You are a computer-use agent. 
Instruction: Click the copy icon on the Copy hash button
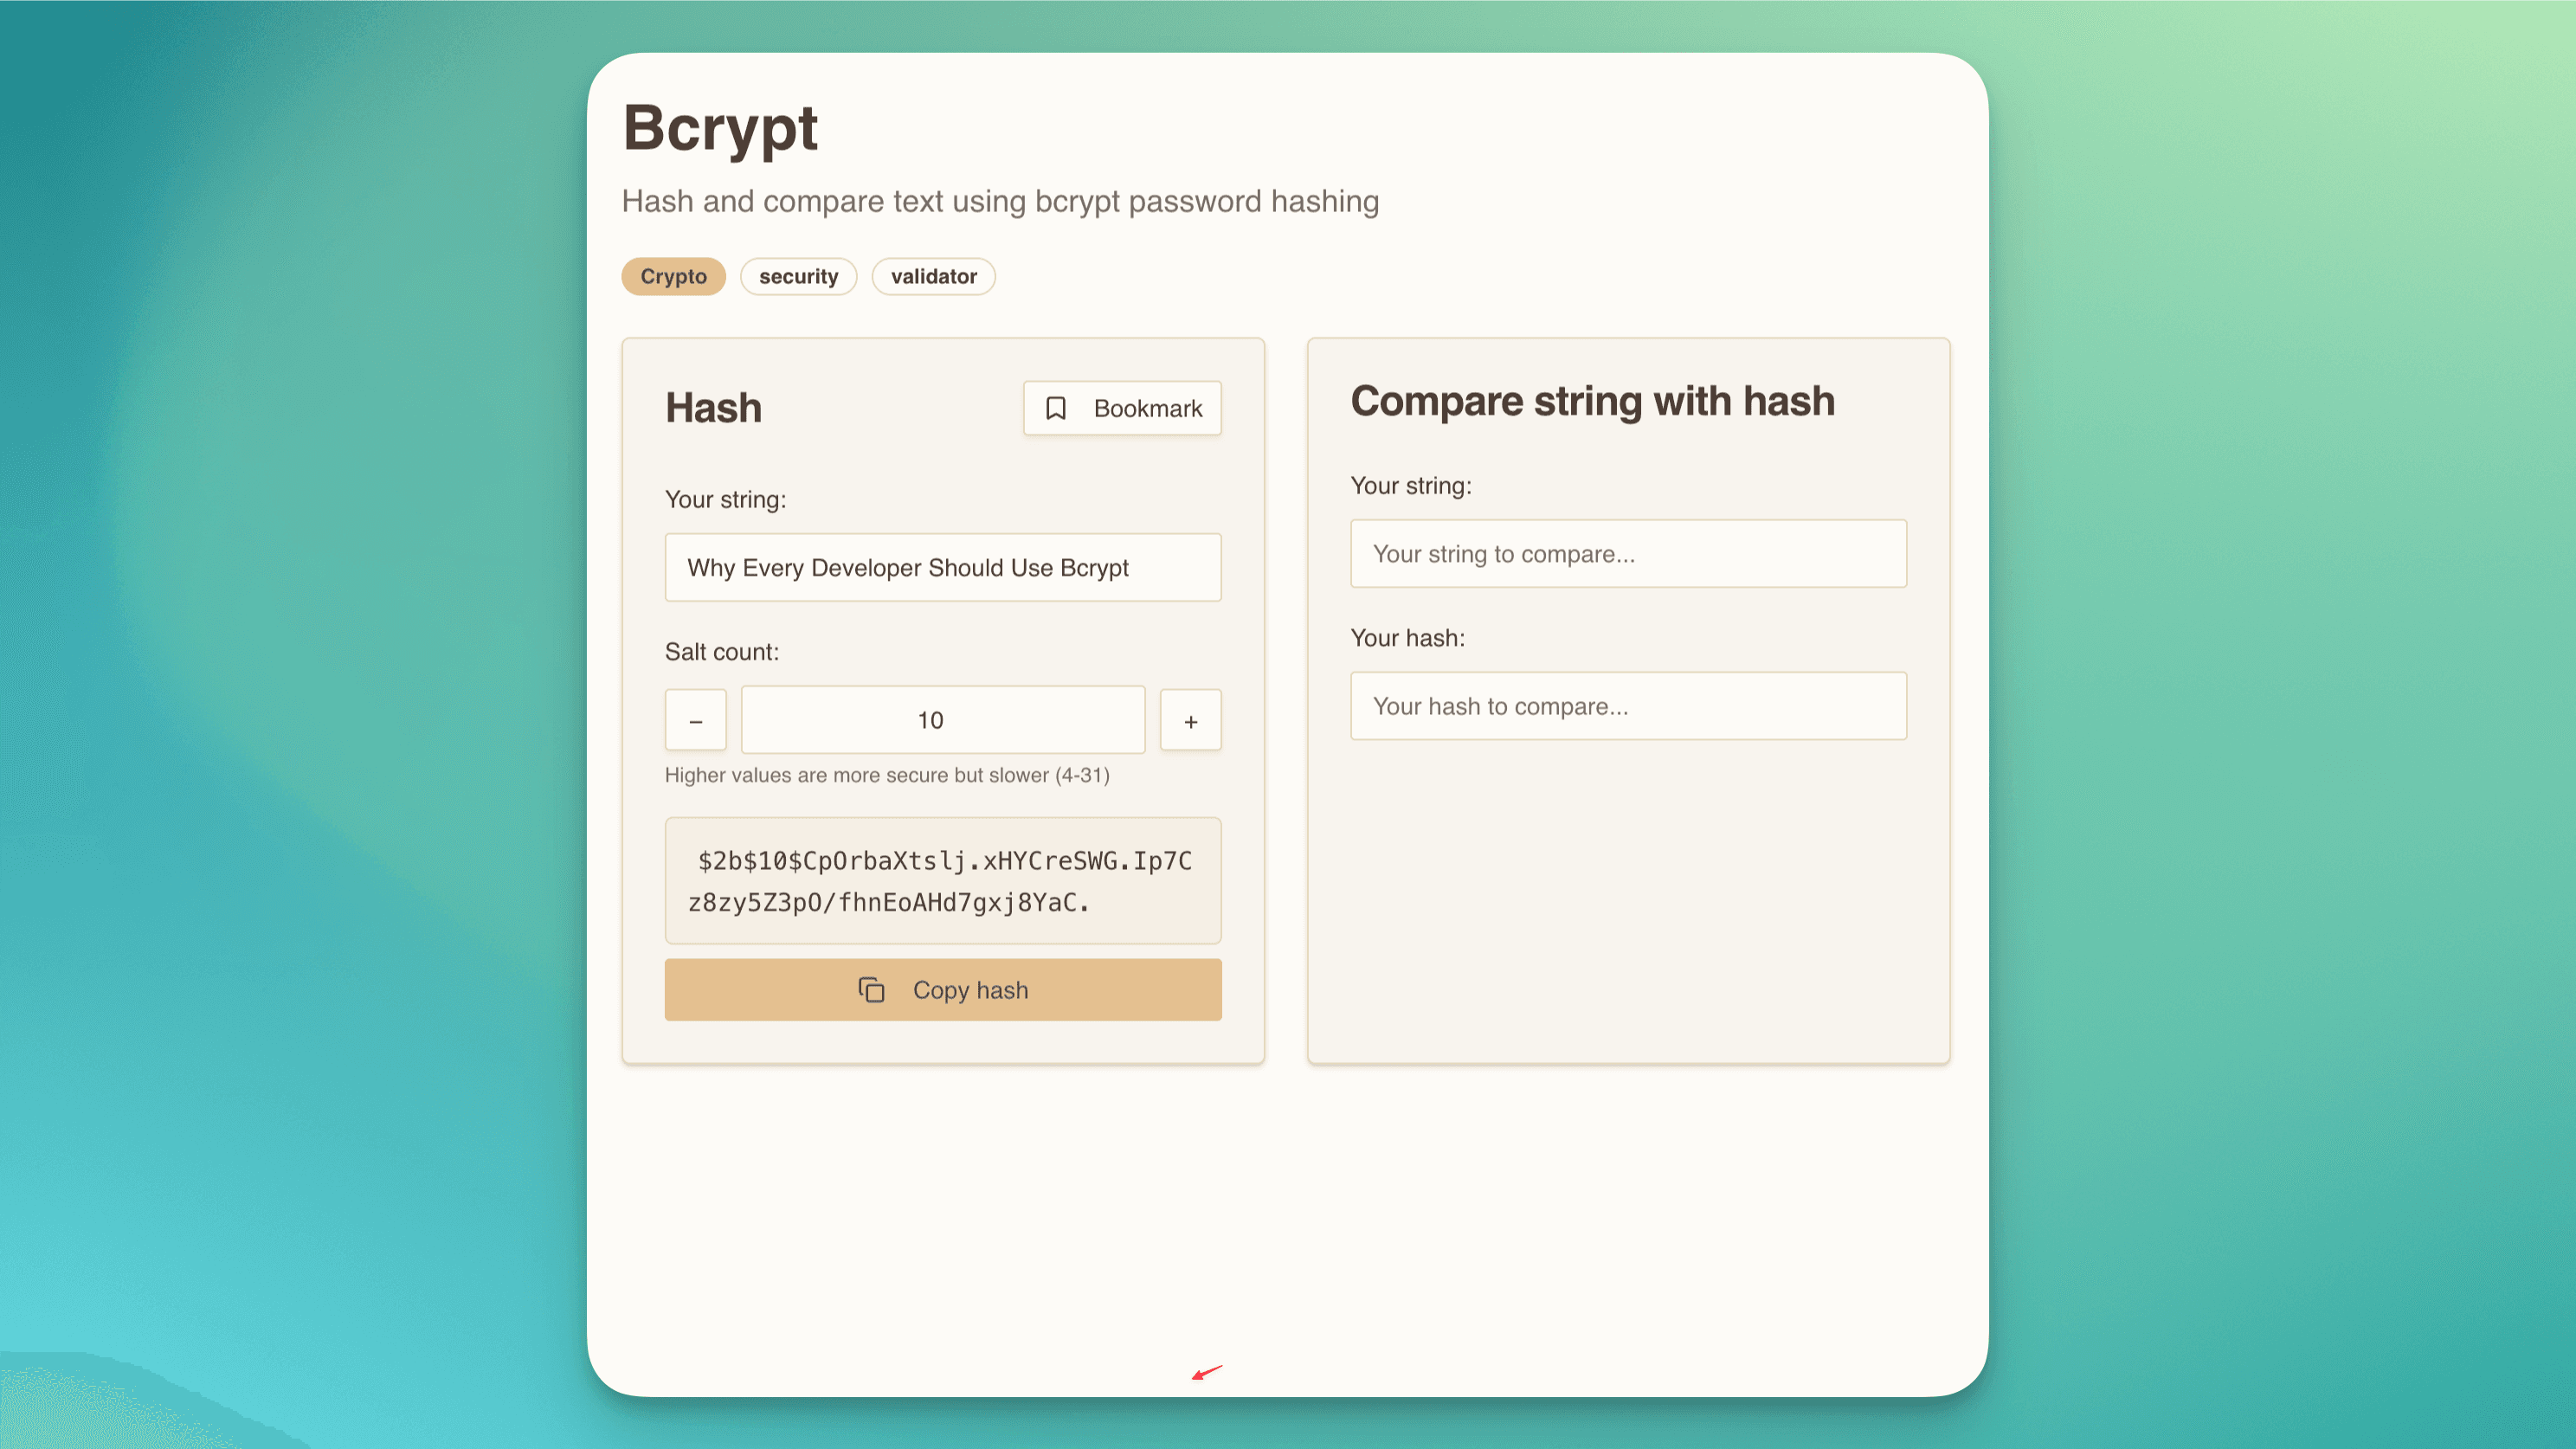click(x=872, y=989)
